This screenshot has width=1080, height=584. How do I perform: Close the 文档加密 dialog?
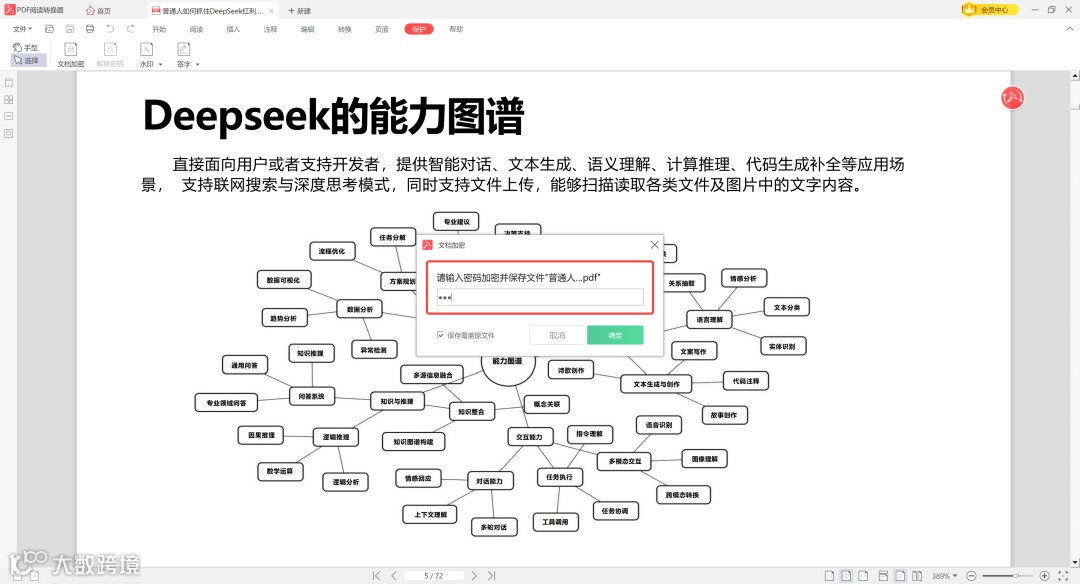coord(654,244)
